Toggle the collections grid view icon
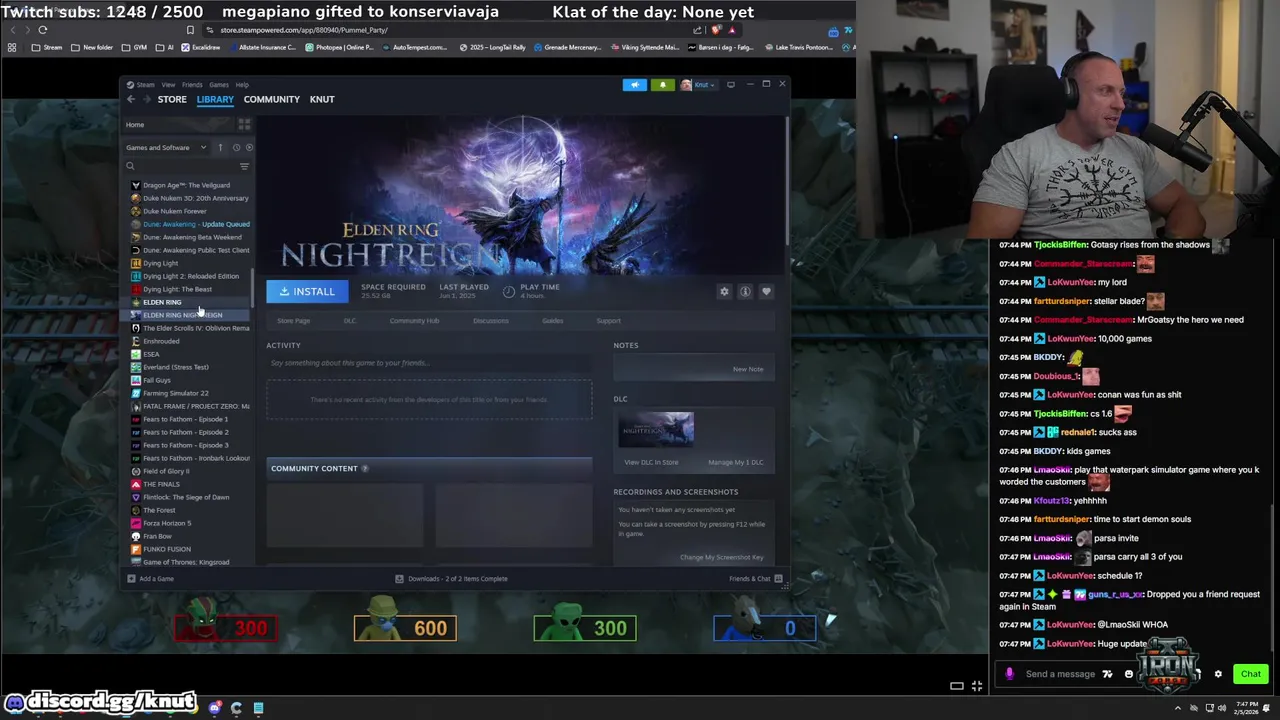Image resolution: width=1280 pixels, height=720 pixels. click(244, 124)
